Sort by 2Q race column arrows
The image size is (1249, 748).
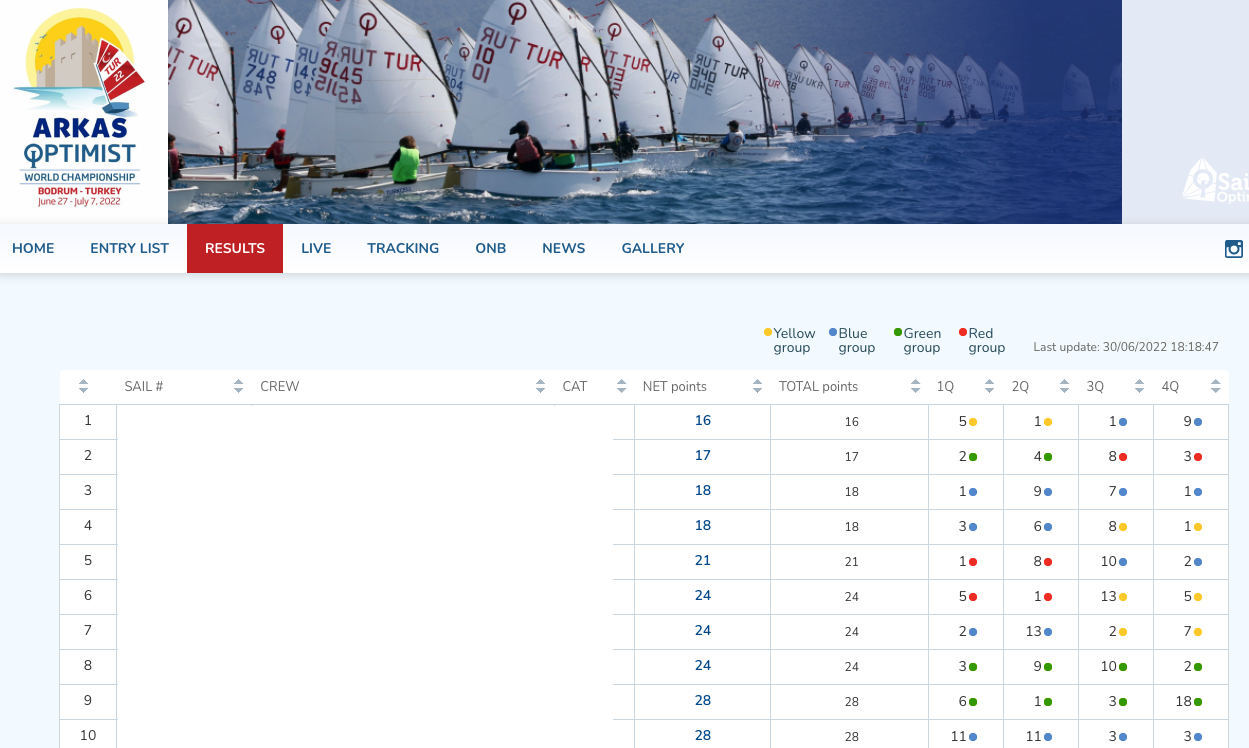coord(1065,386)
